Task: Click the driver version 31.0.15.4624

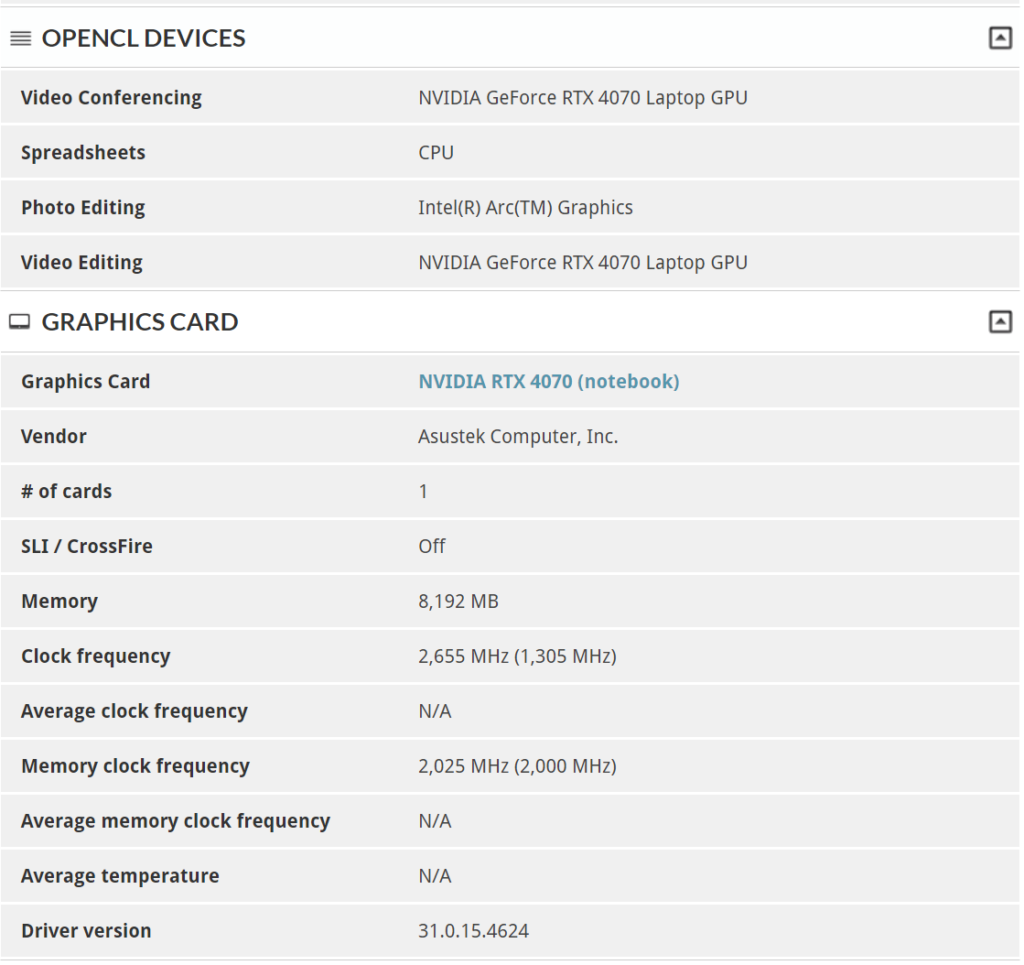Action: (473, 931)
